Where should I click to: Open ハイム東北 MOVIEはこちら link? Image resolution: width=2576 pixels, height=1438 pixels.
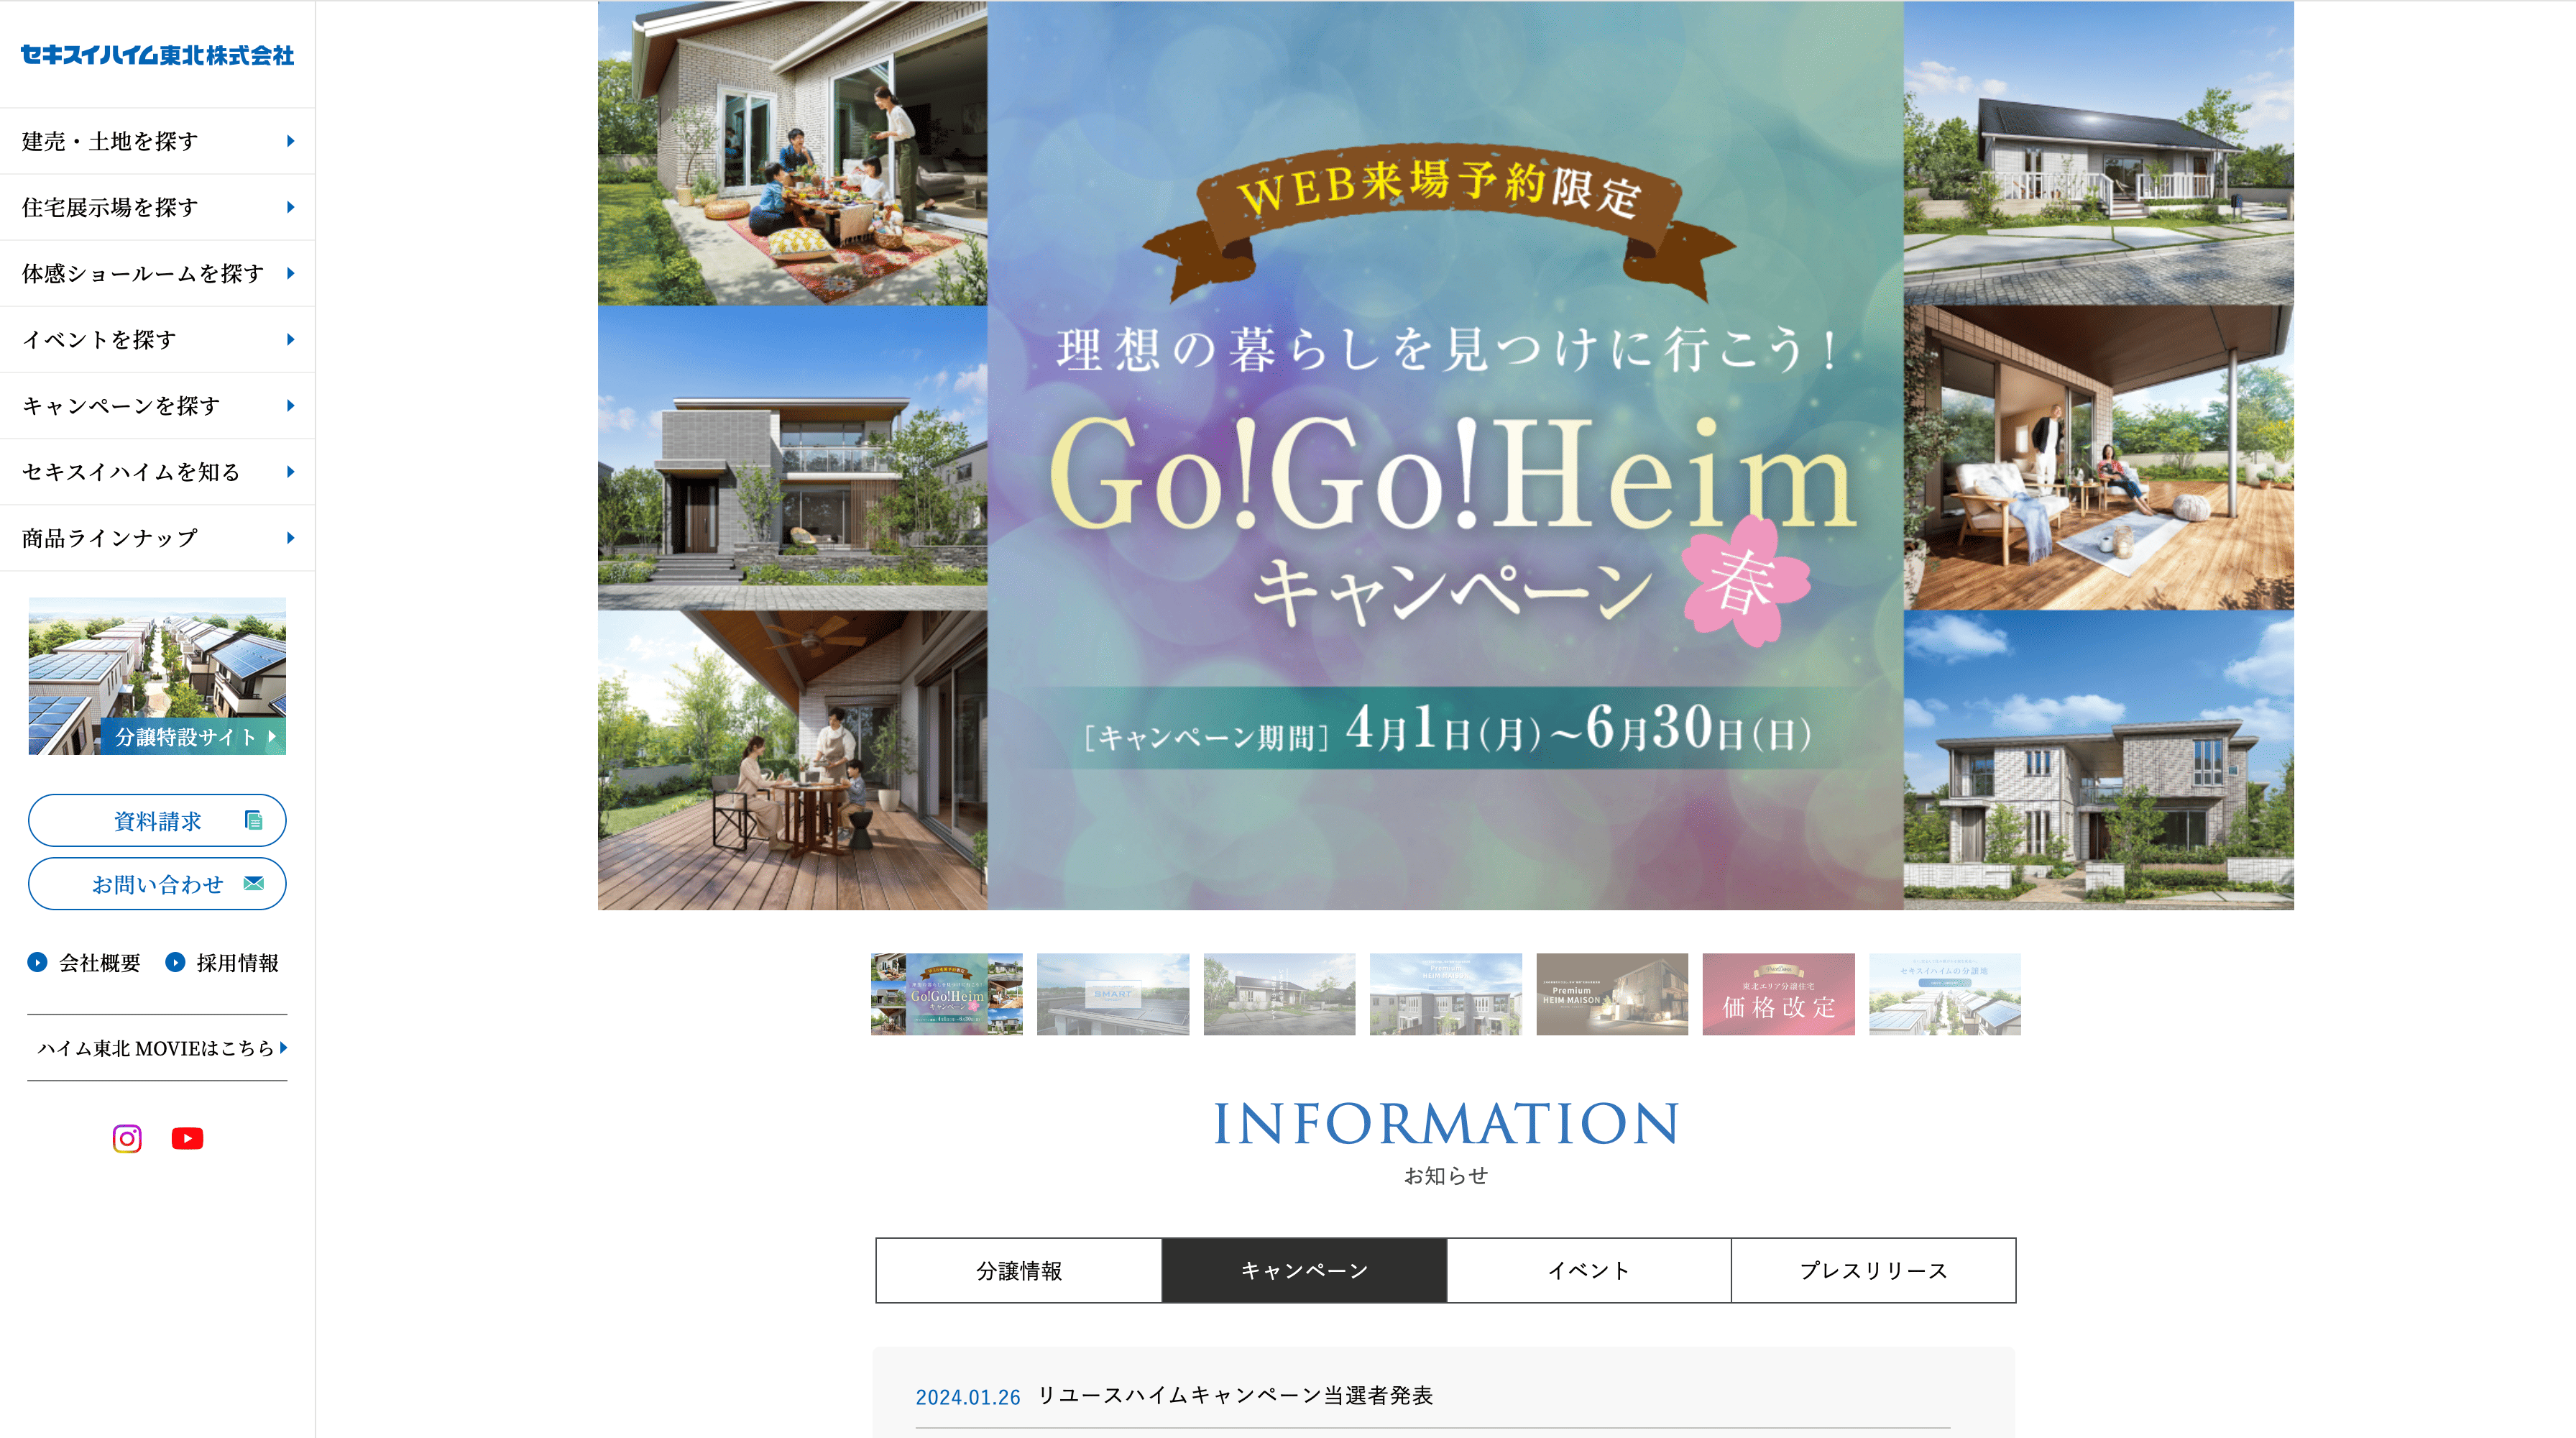point(157,1048)
